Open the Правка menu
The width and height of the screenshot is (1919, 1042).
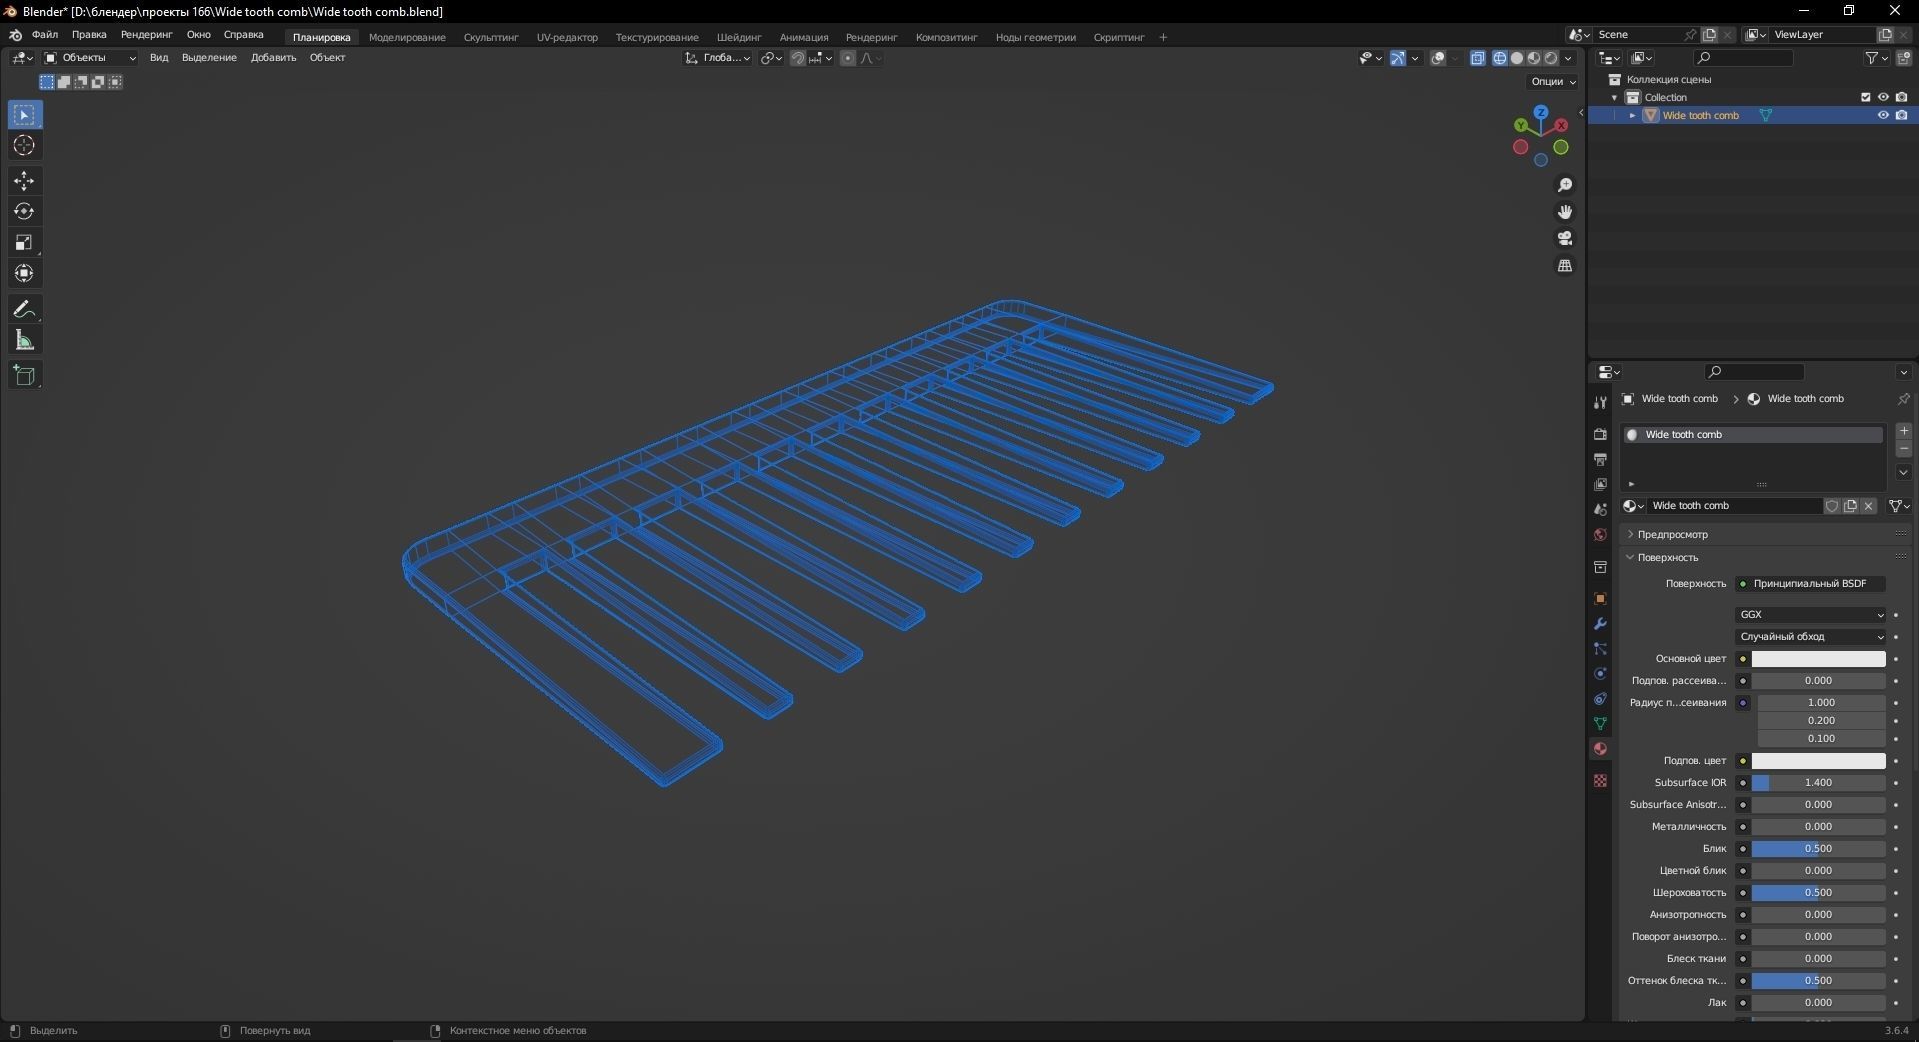[89, 35]
